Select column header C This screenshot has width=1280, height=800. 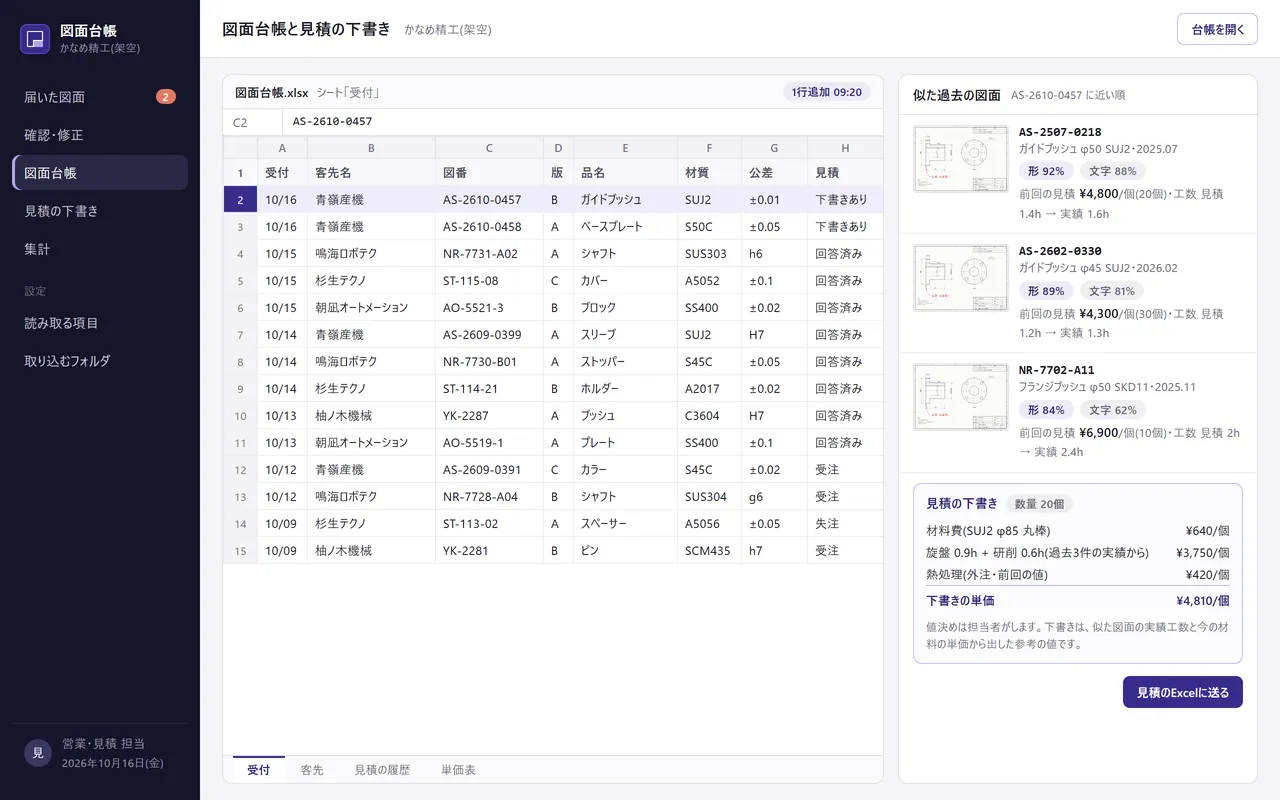[x=489, y=148]
